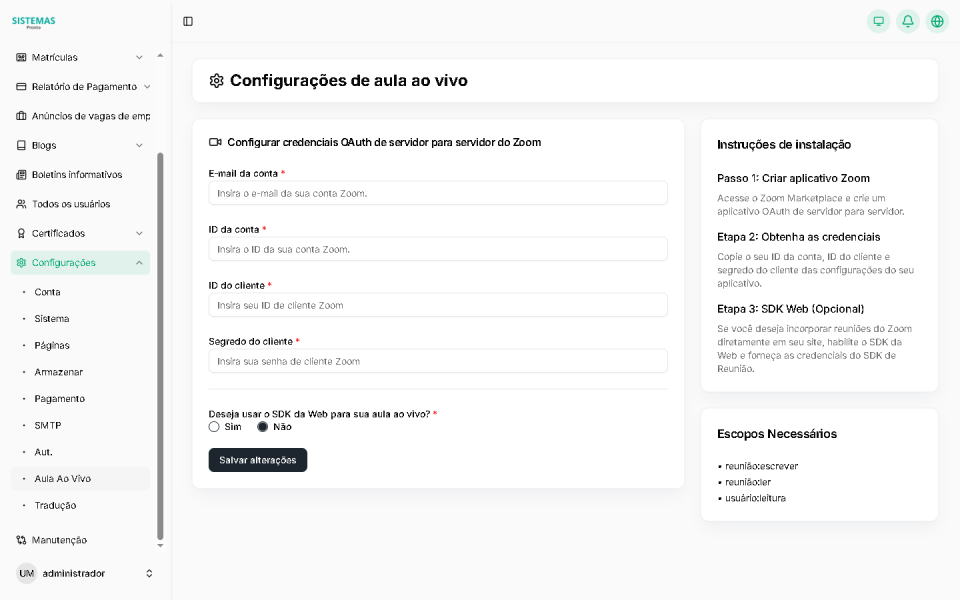960x600 pixels.
Task: Click the globe language icon in top bar
Action: coord(937,20)
